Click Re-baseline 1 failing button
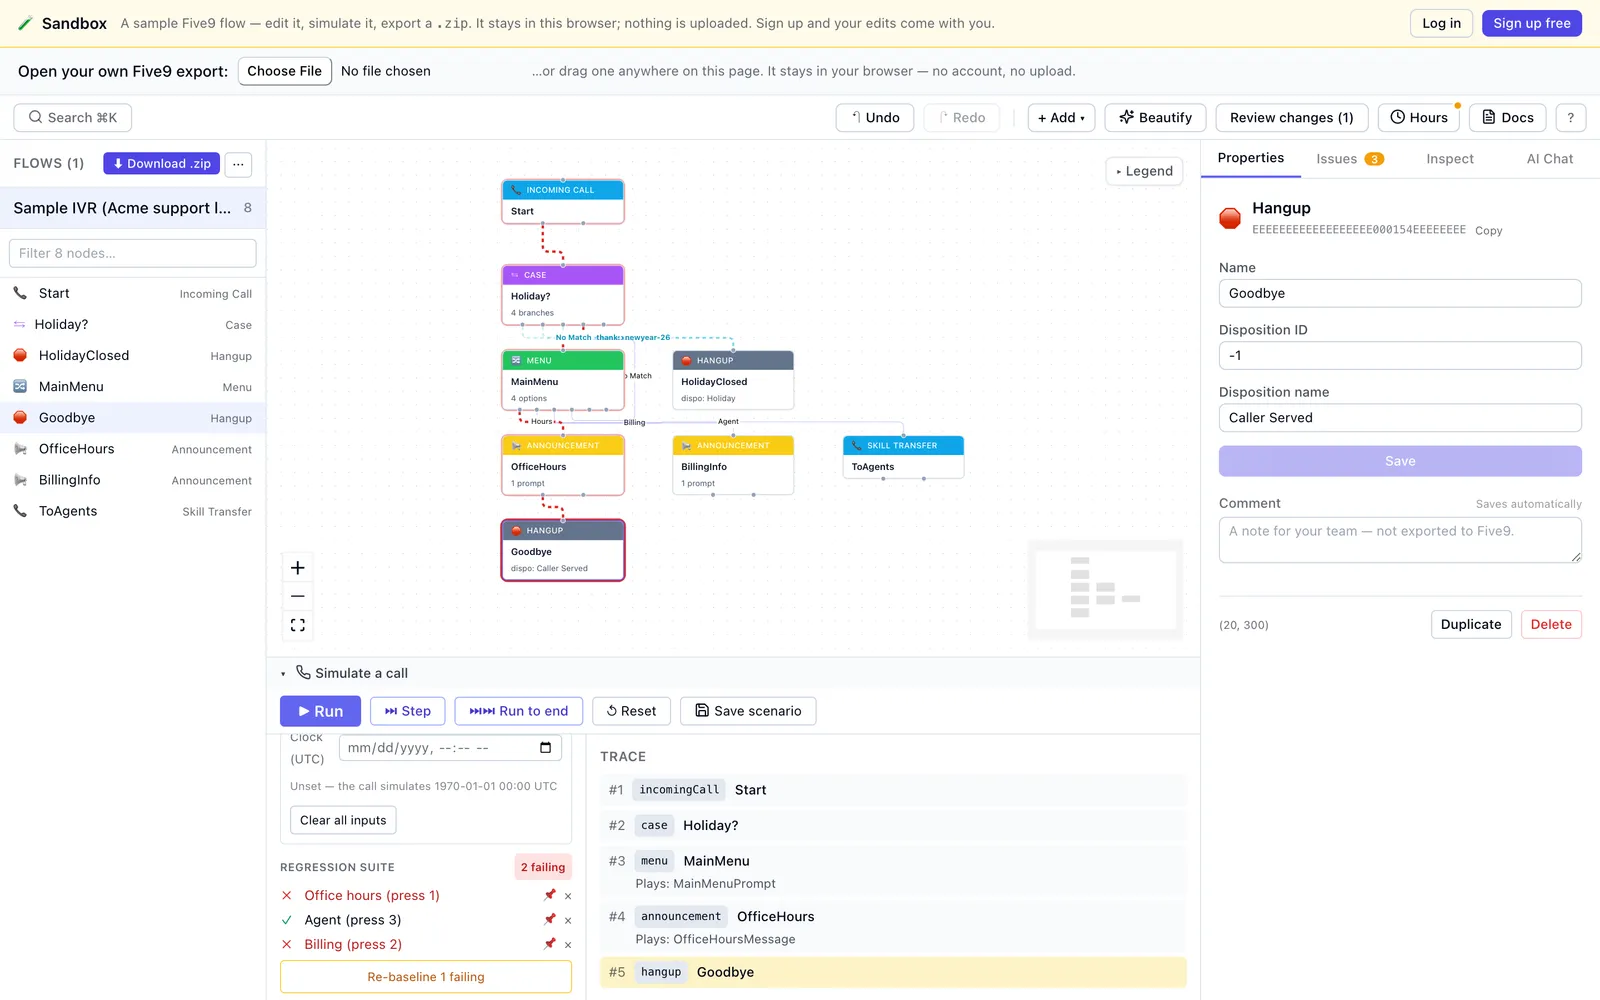 426,977
